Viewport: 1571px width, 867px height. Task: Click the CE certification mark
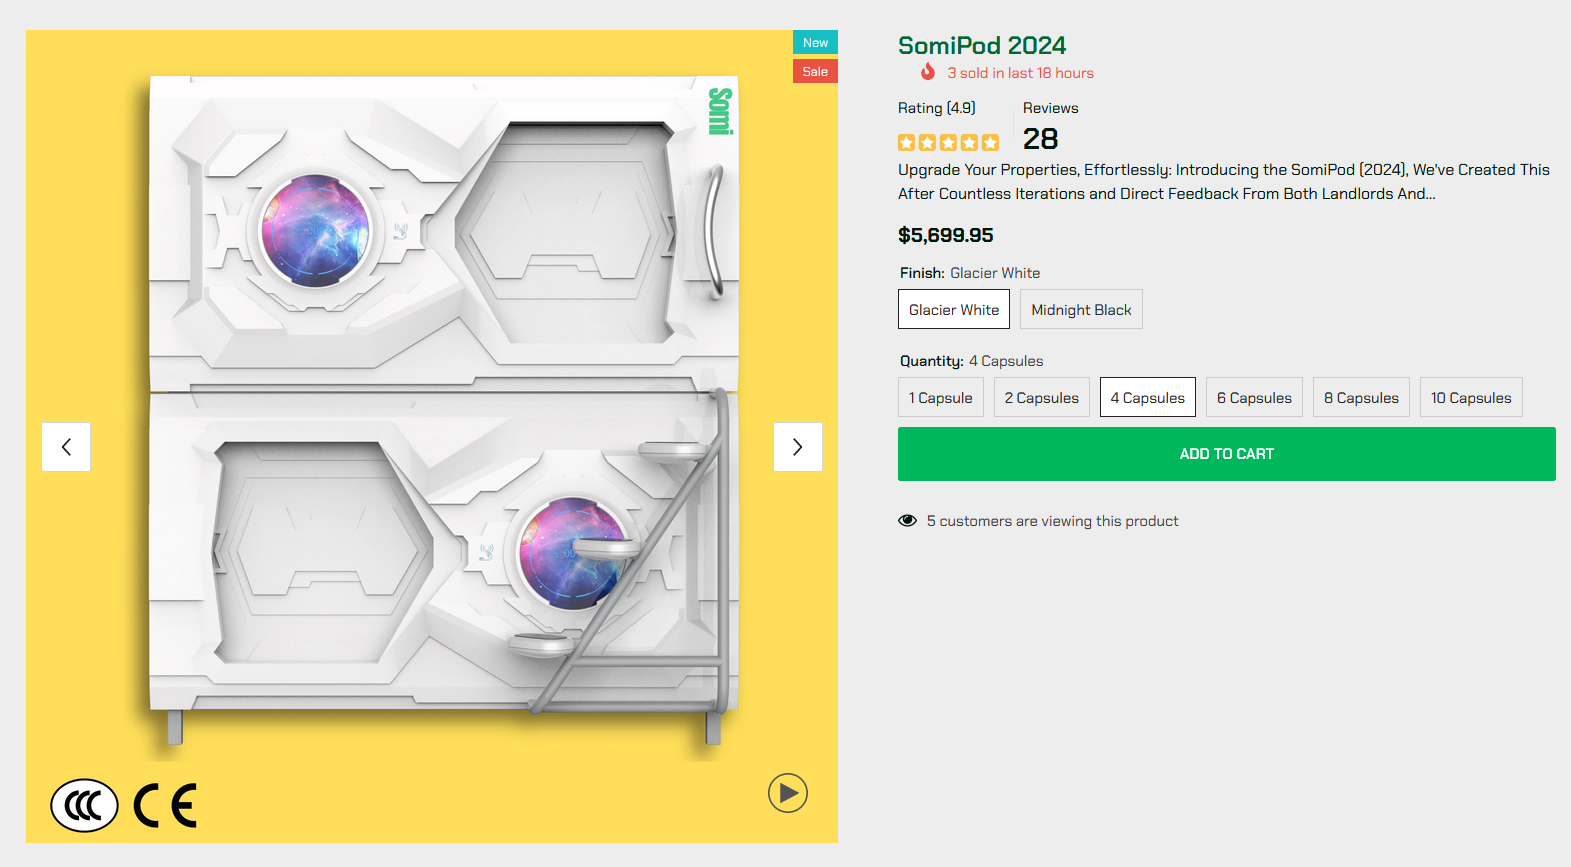click(x=166, y=805)
